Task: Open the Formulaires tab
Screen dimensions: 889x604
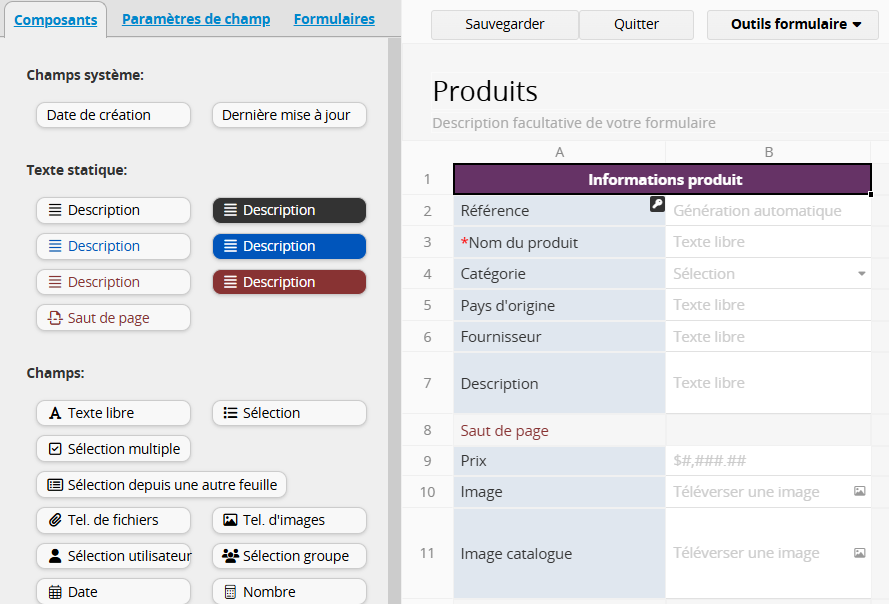Action: click(334, 19)
